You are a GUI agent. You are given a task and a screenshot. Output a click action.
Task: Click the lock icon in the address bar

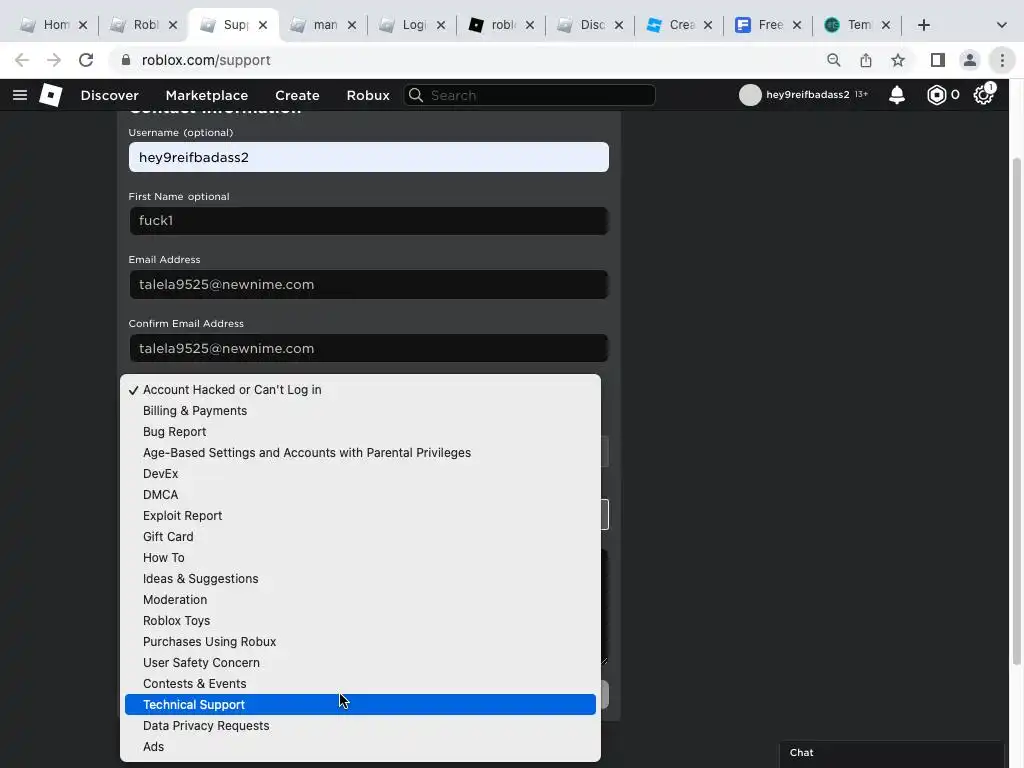click(x=125, y=60)
